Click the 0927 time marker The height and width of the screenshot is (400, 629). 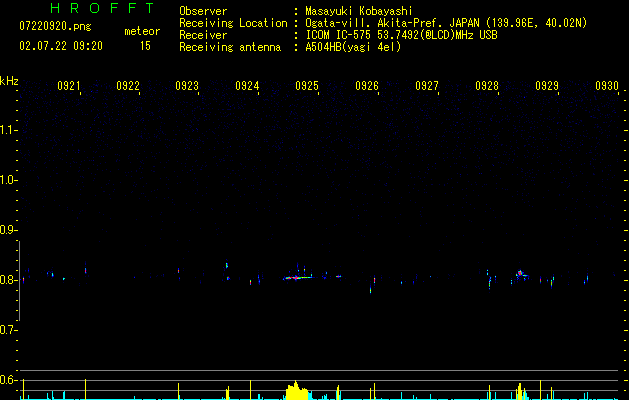pos(427,86)
